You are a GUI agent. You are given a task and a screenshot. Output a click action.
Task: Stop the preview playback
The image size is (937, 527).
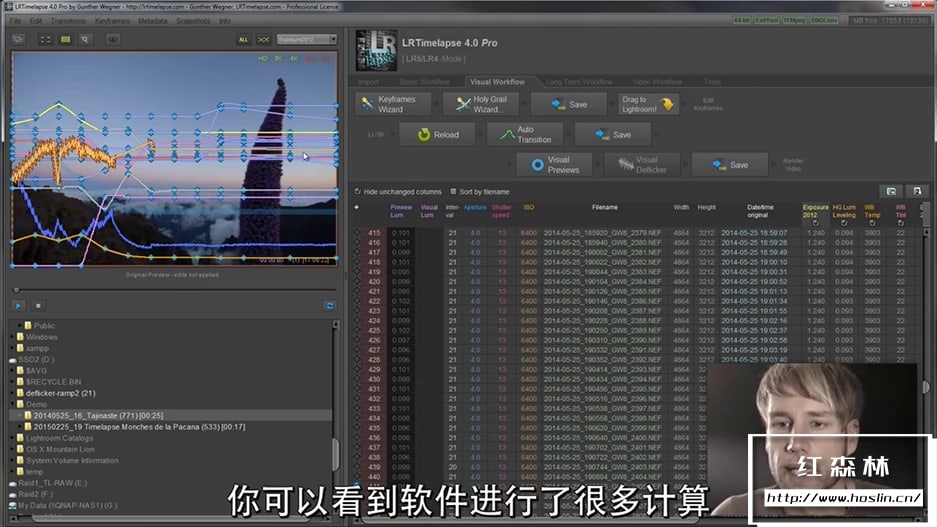point(38,305)
